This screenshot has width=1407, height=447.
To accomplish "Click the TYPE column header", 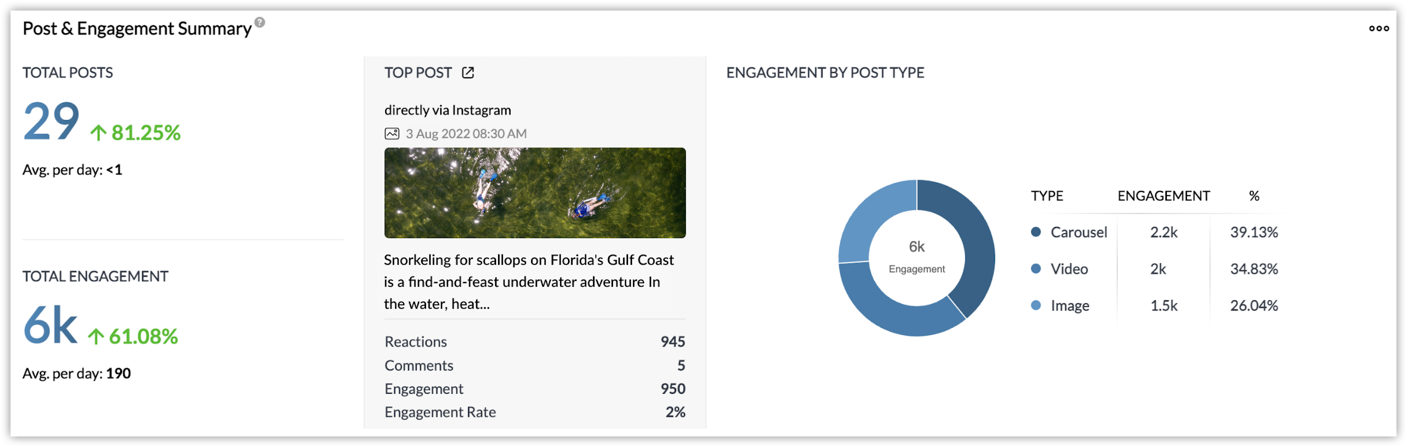I will (x=1047, y=196).
